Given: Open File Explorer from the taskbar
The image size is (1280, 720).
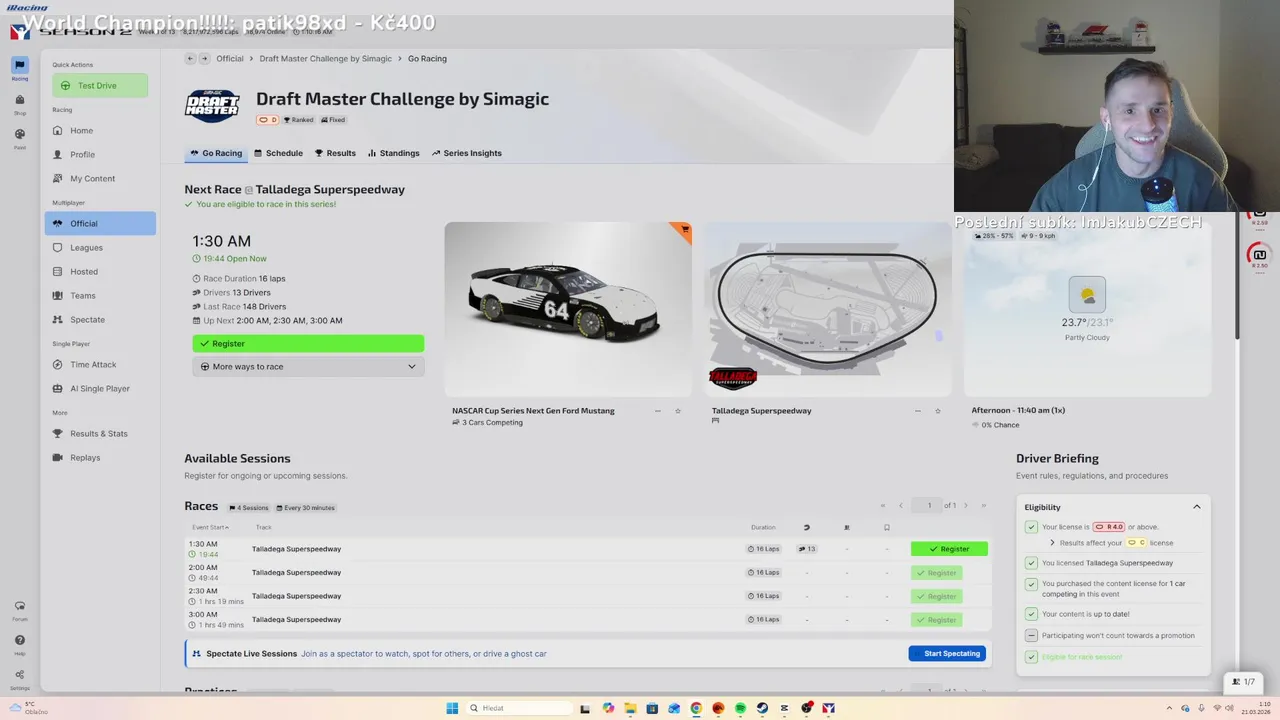Looking at the screenshot, I should pos(630,708).
